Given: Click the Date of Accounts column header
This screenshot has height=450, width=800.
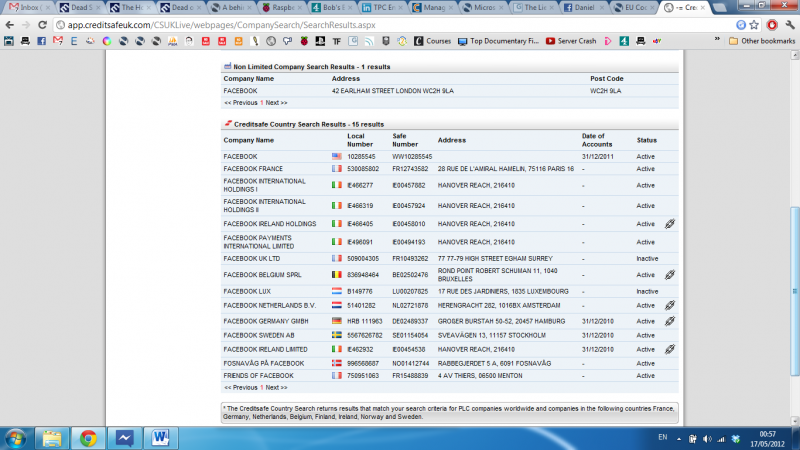Looking at the screenshot, I should point(596,140).
